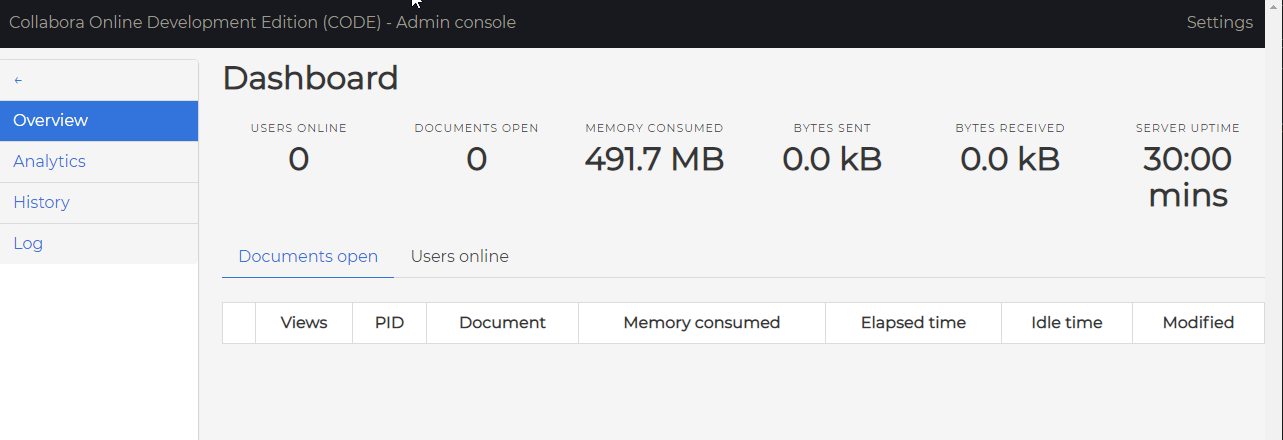This screenshot has width=1283, height=440.
Task: Switch to the Users online tab
Action: pyautogui.click(x=459, y=257)
